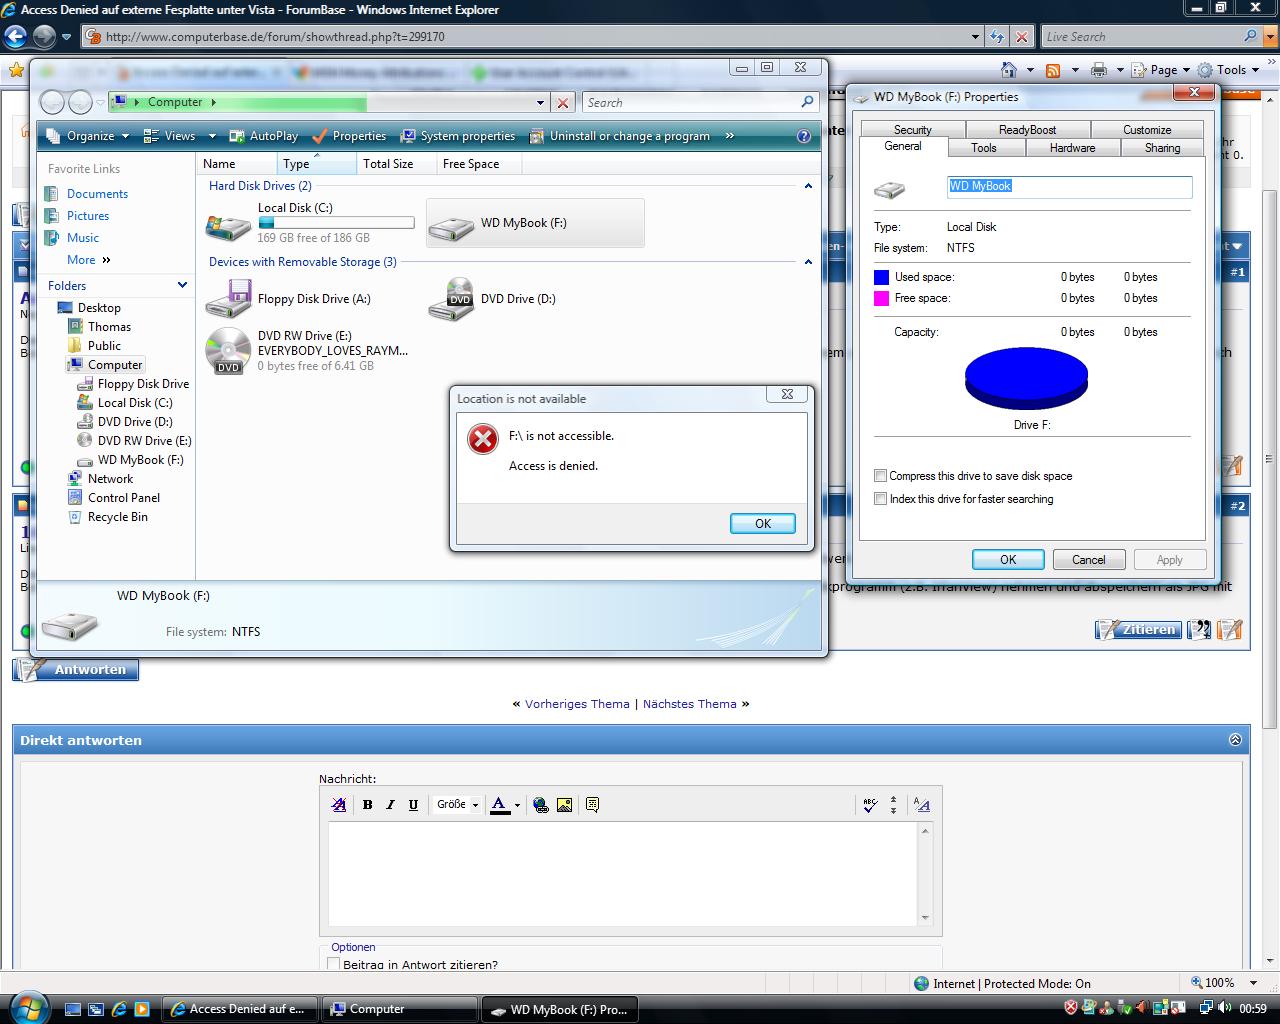The width and height of the screenshot is (1280, 1024).
Task: Click OK in WD MyBook Properties
Action: (x=1008, y=560)
